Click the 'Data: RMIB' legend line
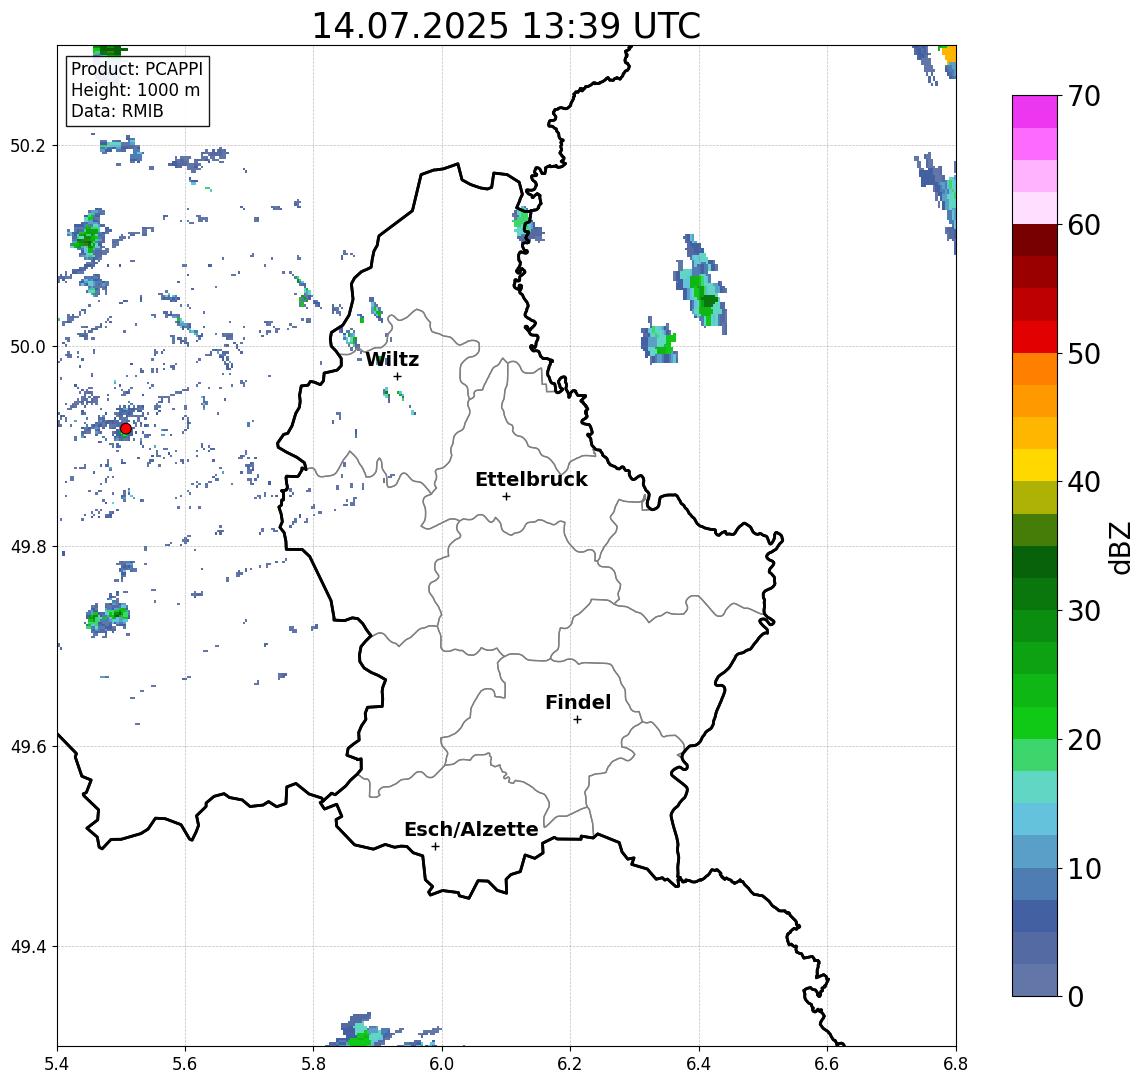Viewport: 1145px width, 1084px height. pos(117,111)
